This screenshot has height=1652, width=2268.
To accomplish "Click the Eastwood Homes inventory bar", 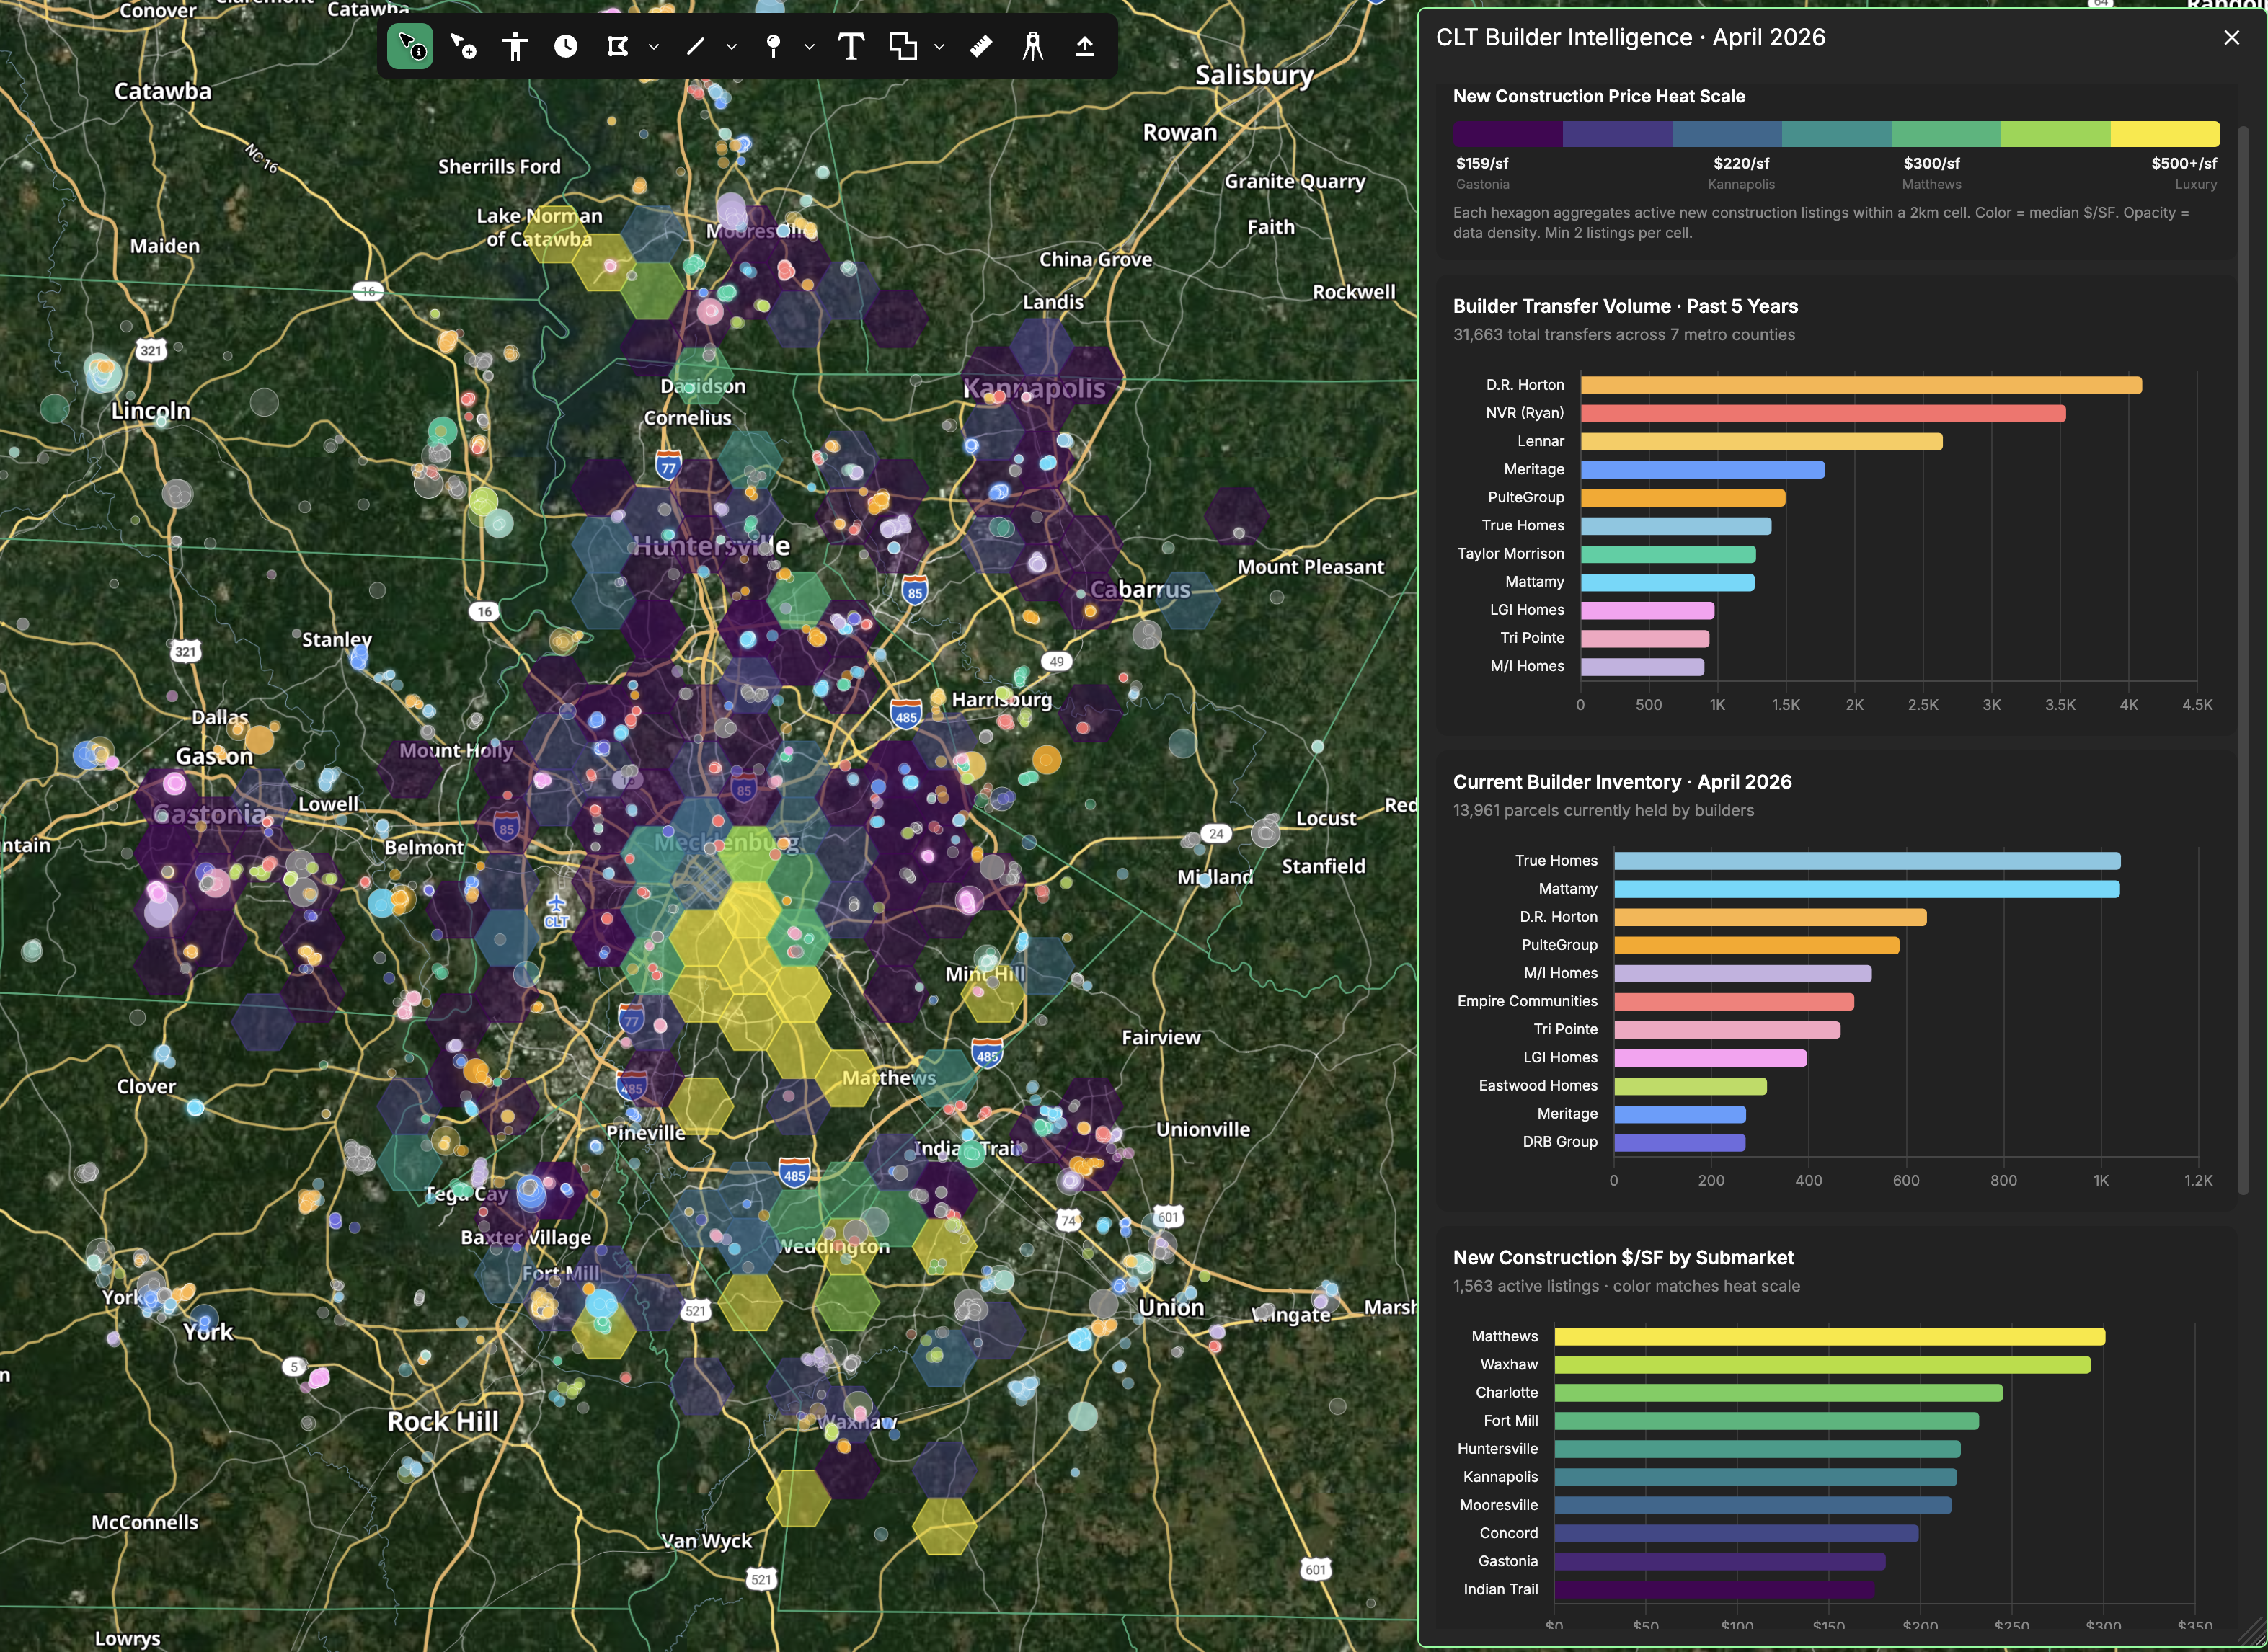I will coord(1690,1086).
